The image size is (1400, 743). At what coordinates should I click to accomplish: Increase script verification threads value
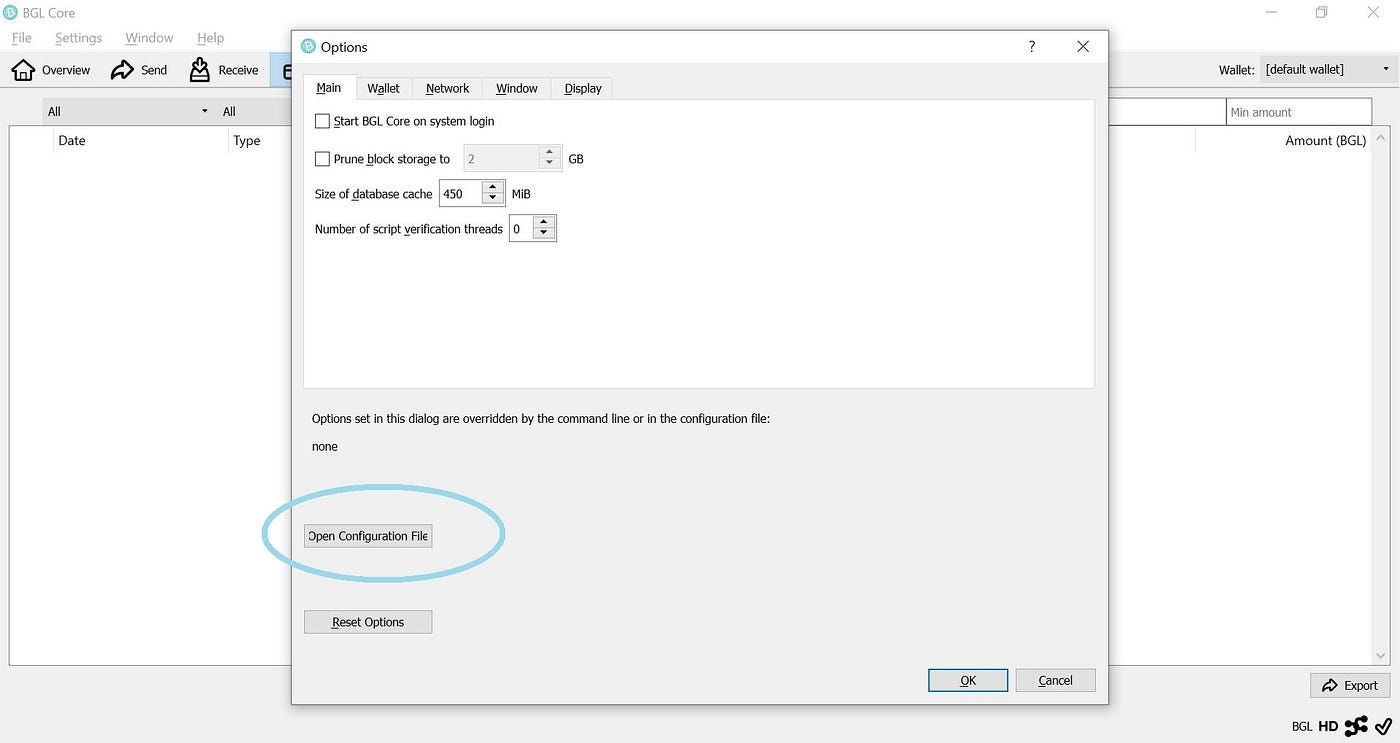[543, 223]
